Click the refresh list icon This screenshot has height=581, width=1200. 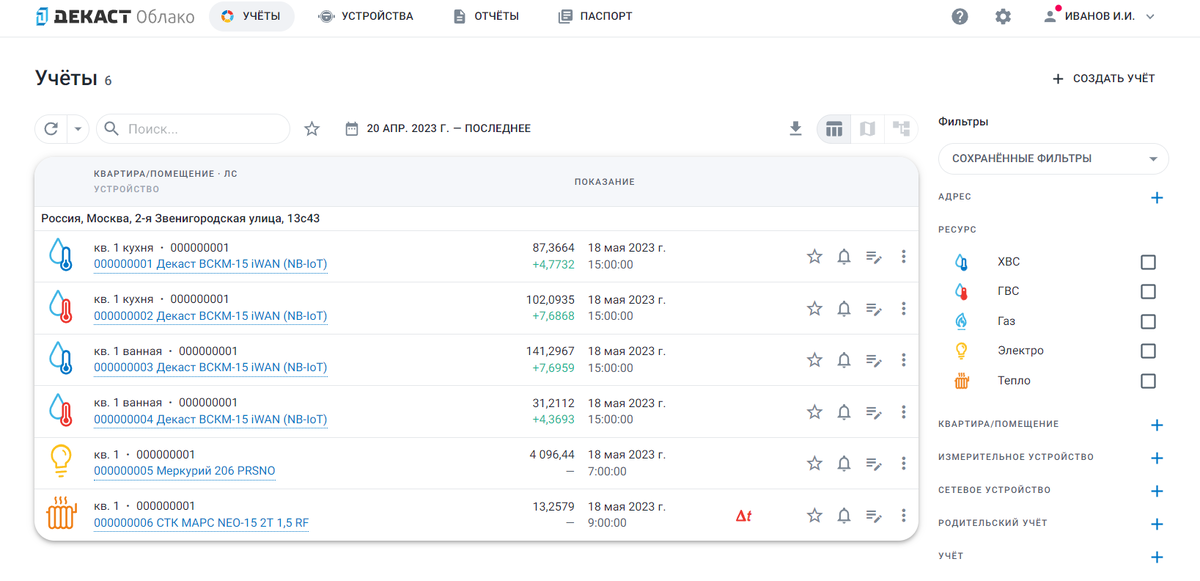[x=51, y=129]
